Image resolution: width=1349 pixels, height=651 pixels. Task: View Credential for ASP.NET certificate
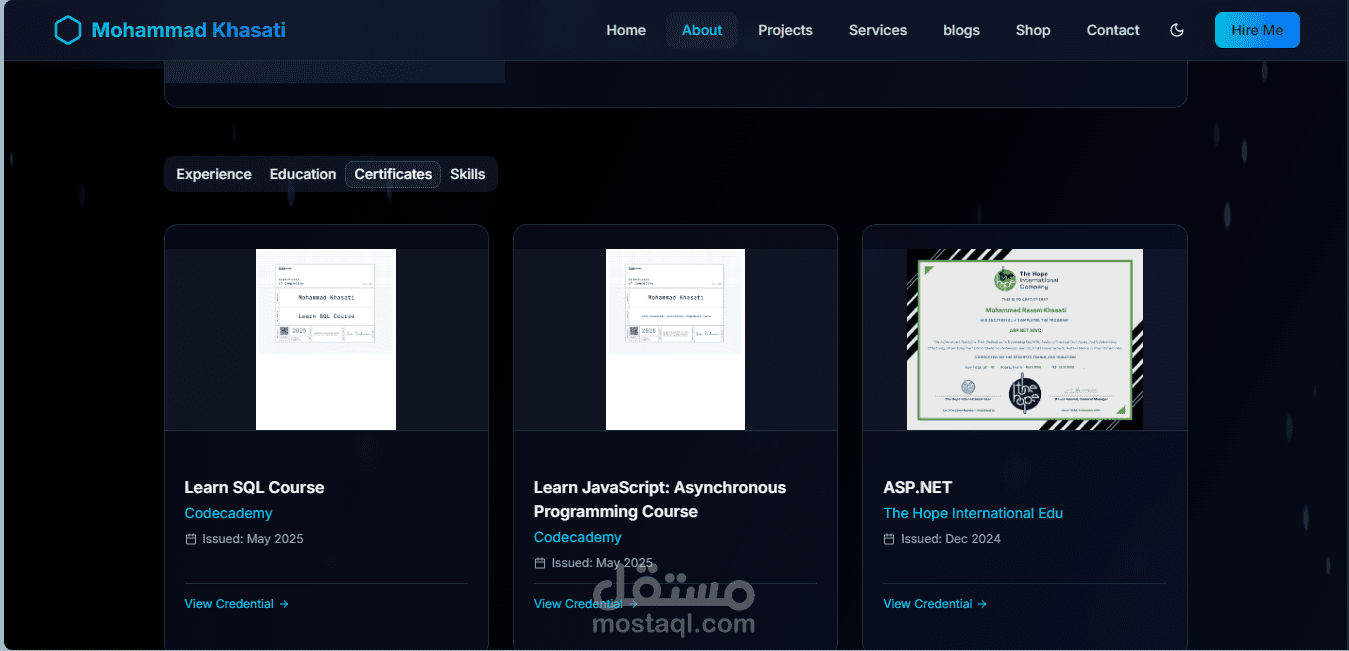click(935, 604)
